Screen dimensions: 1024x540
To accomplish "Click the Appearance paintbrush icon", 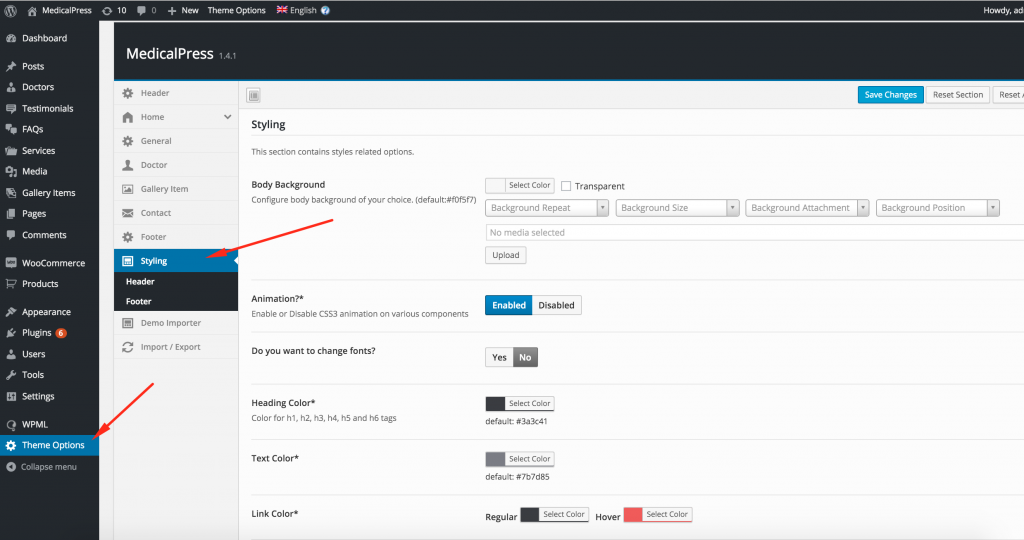I will click(11, 312).
